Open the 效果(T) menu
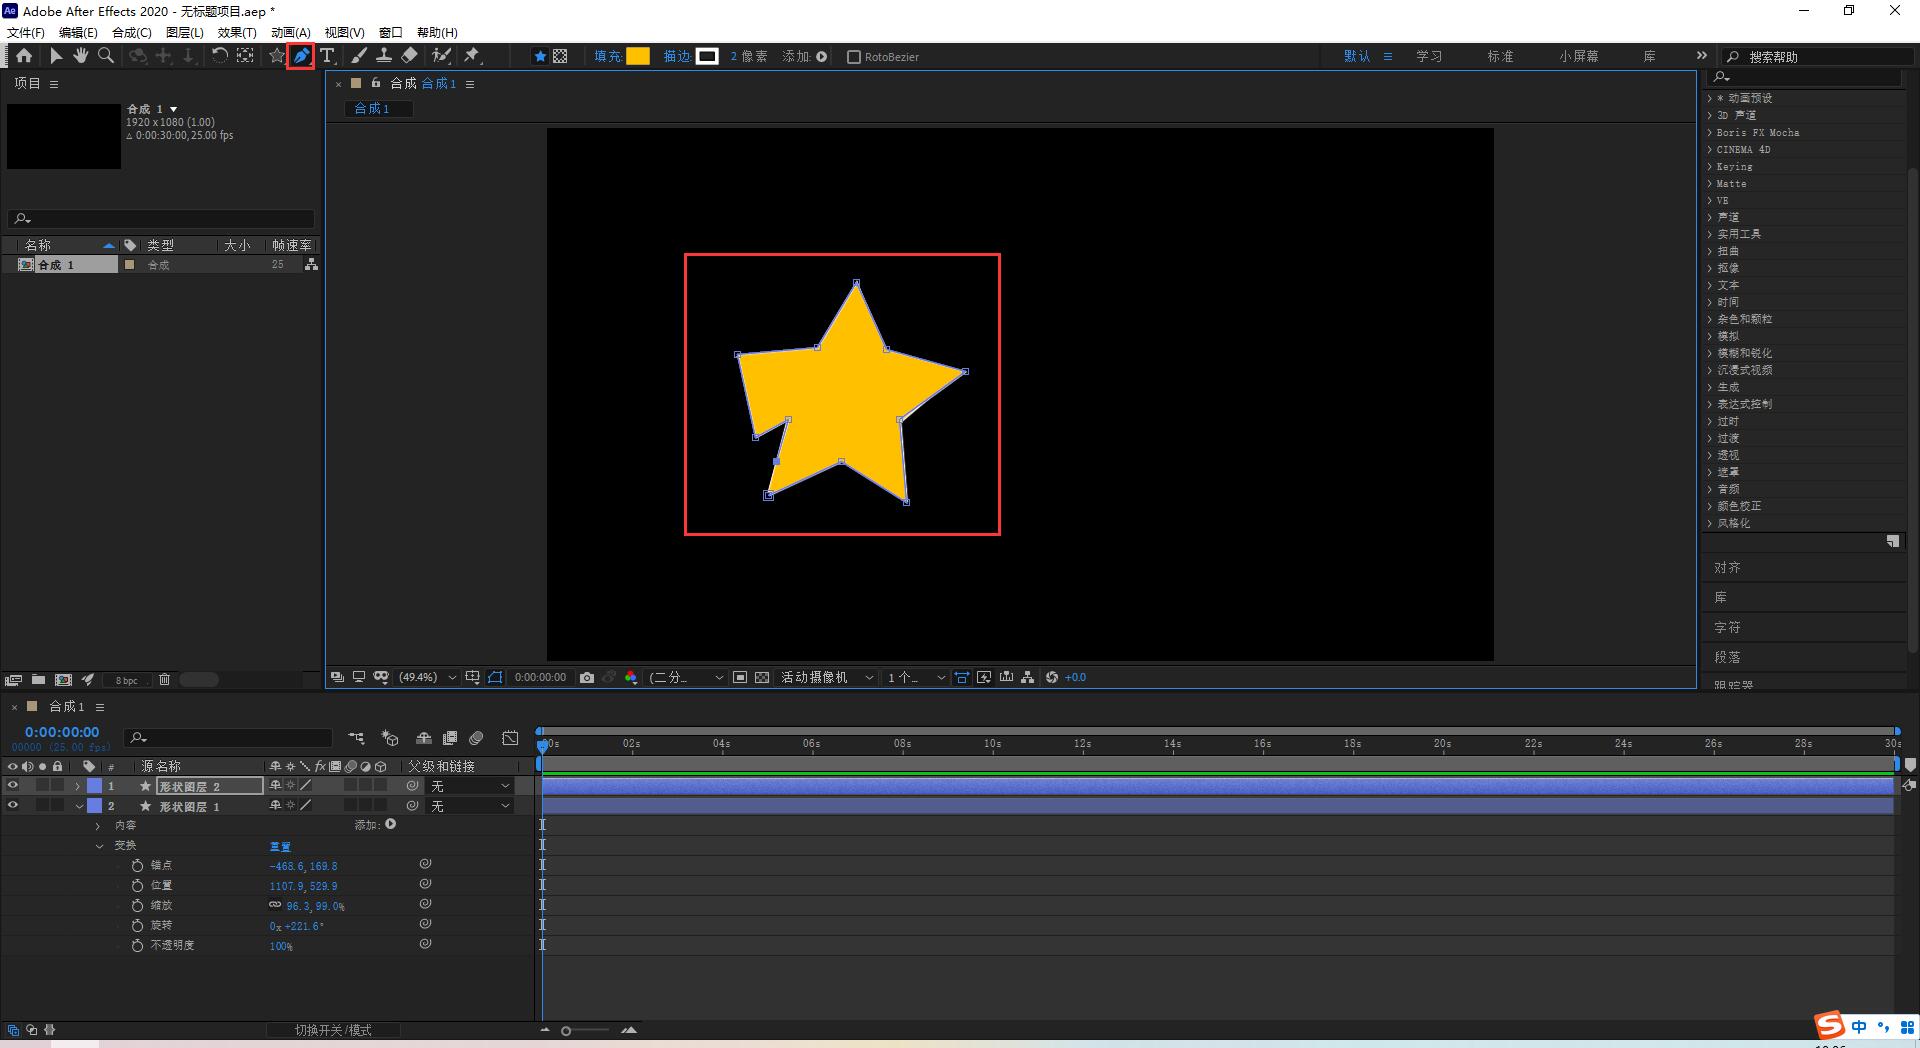1920x1048 pixels. click(237, 33)
